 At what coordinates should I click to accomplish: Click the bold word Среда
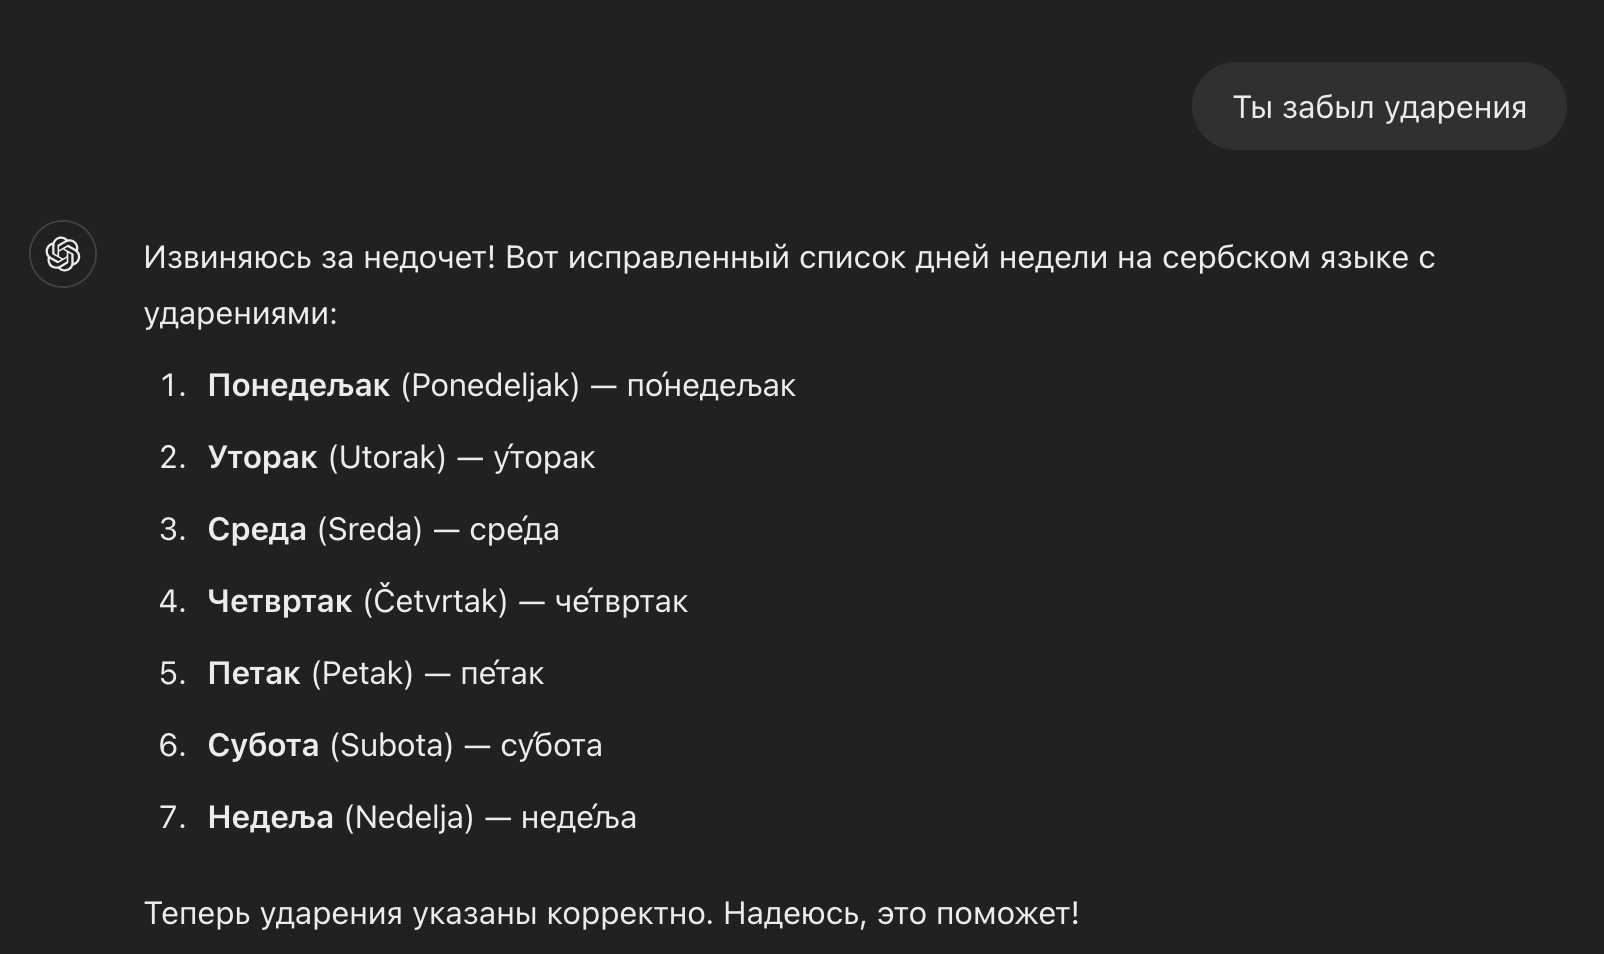pyautogui.click(x=257, y=530)
